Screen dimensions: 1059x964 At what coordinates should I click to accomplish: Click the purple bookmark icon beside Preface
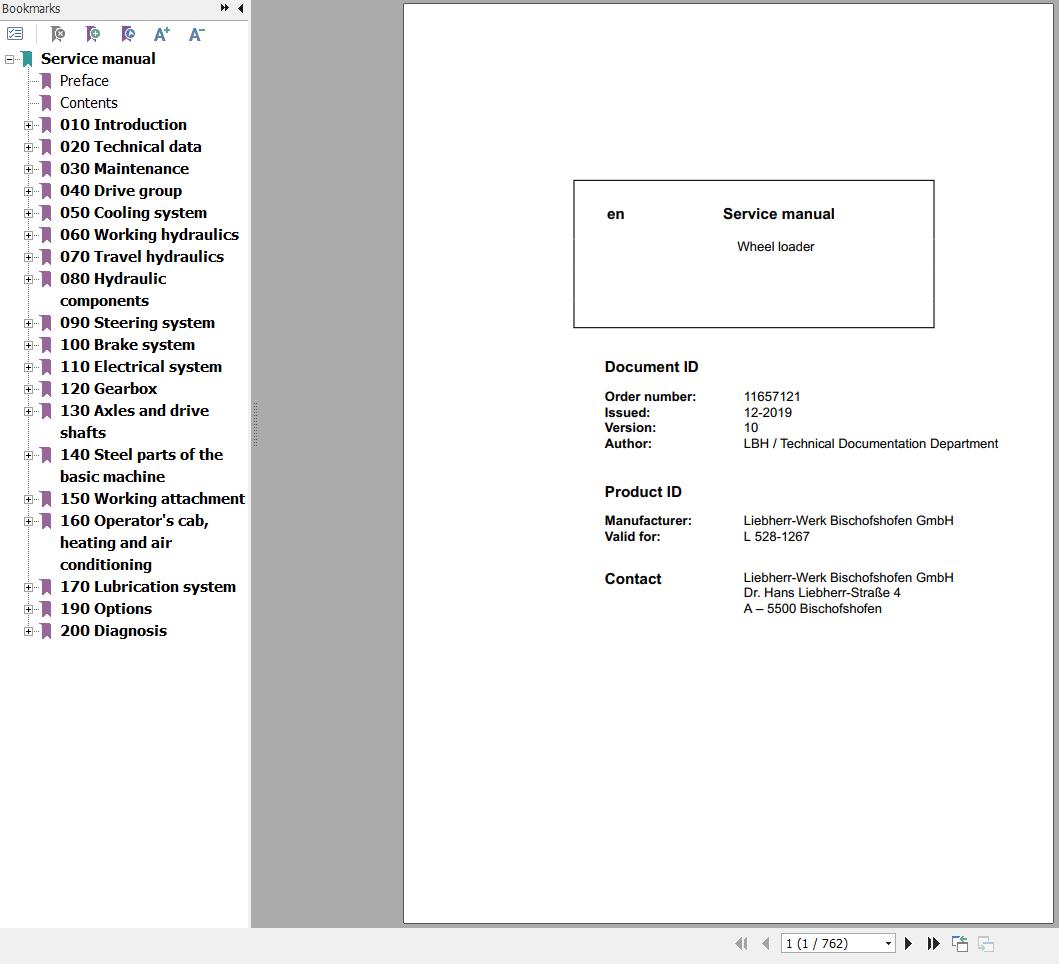coord(47,81)
